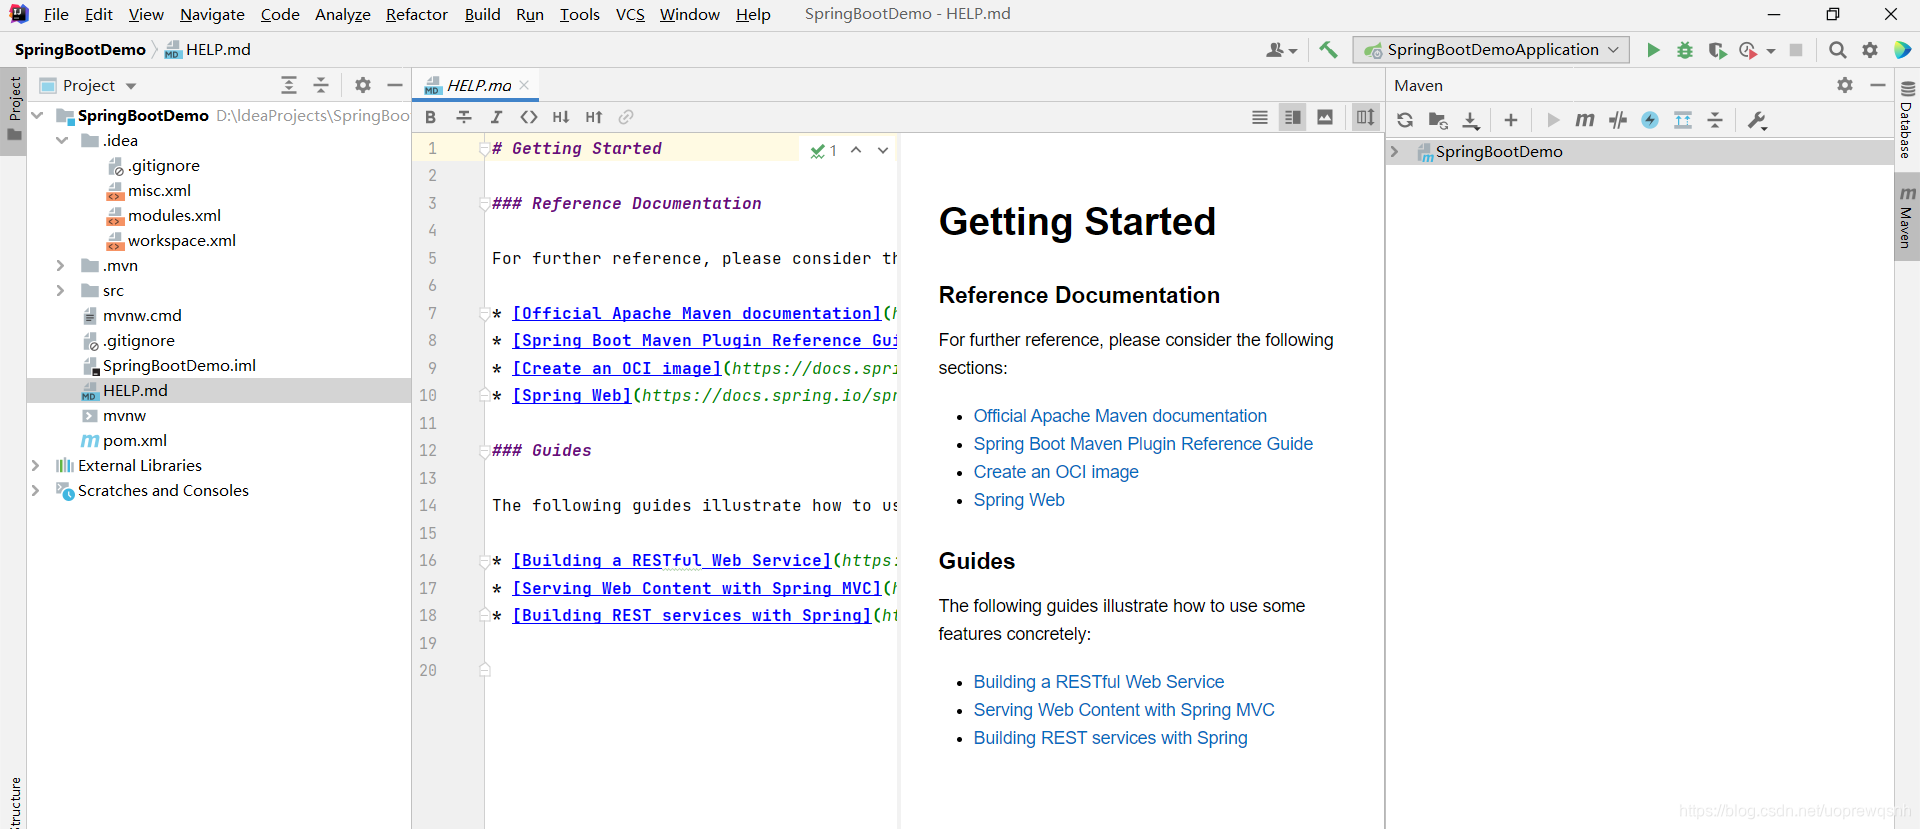Screen dimensions: 1920x829
Task: Open SpringBootDemoApplication run configuration dropdown
Action: pyautogui.click(x=1491, y=50)
